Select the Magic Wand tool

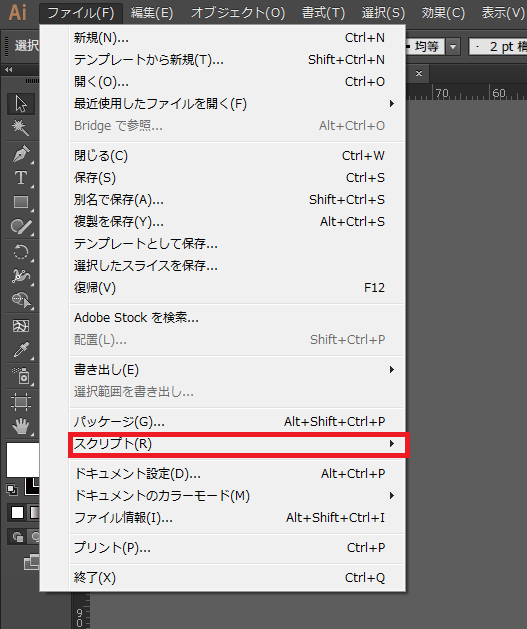[x=21, y=128]
